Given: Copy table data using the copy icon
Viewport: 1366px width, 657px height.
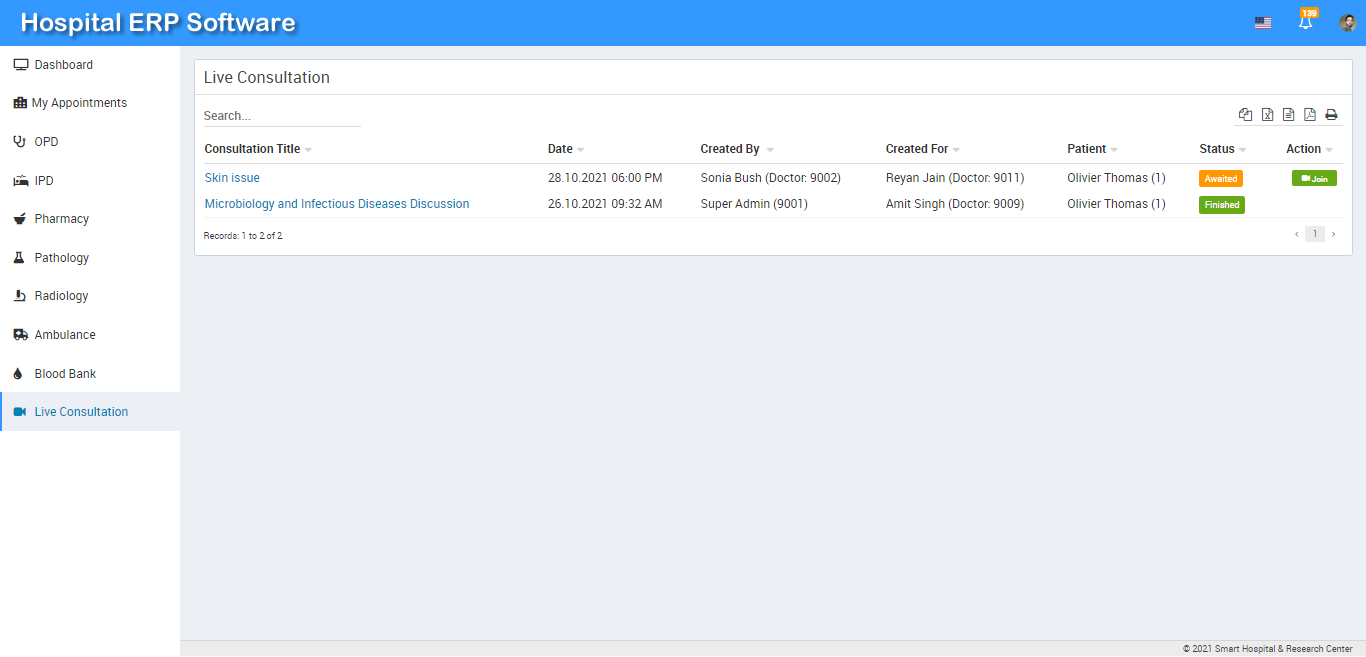Looking at the screenshot, I should pyautogui.click(x=1245, y=115).
